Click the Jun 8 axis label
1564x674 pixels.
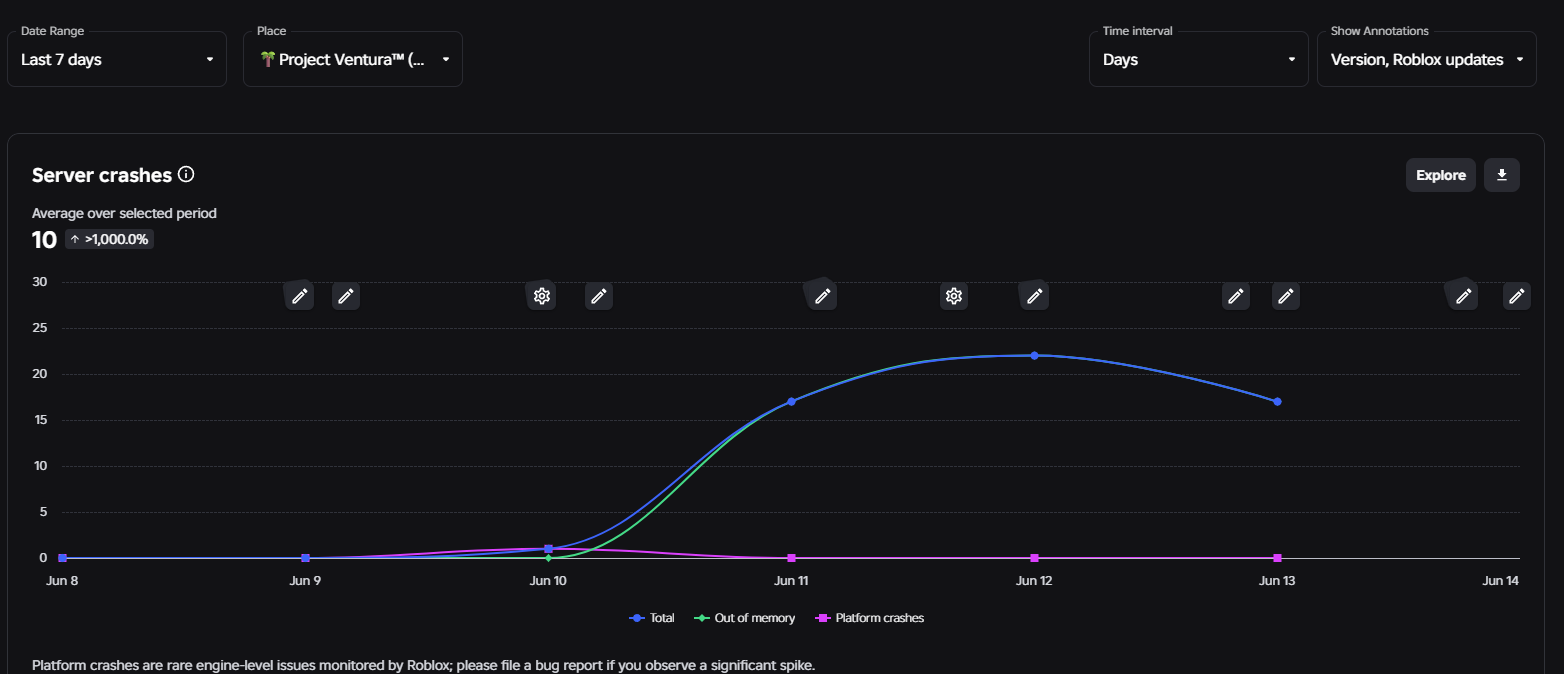pos(62,581)
